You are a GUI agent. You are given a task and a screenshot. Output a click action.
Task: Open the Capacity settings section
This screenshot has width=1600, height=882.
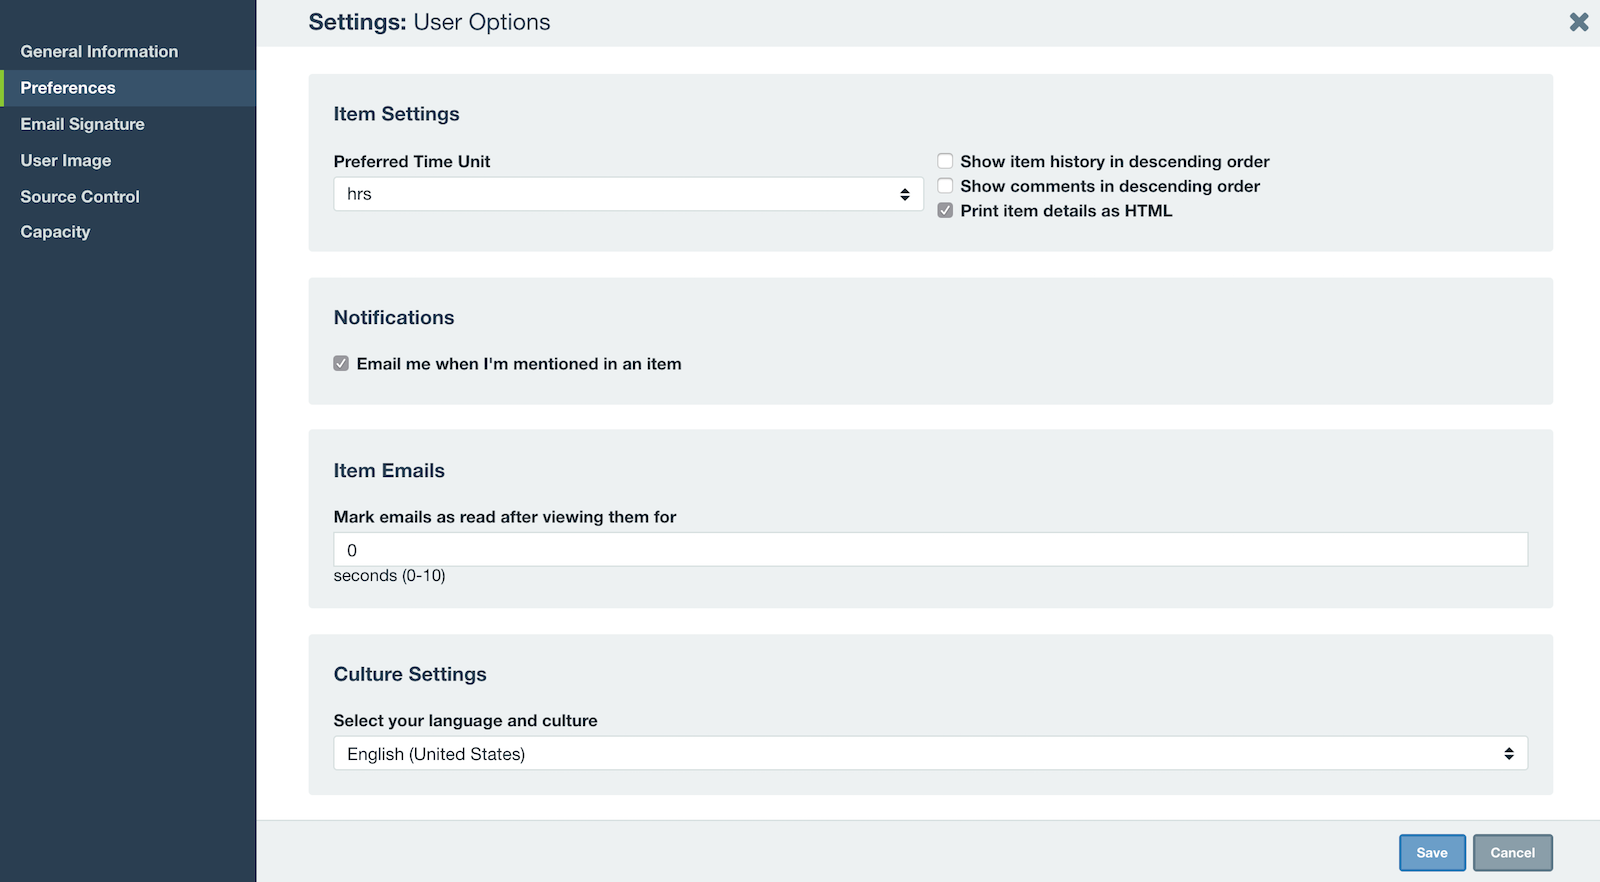tap(55, 232)
